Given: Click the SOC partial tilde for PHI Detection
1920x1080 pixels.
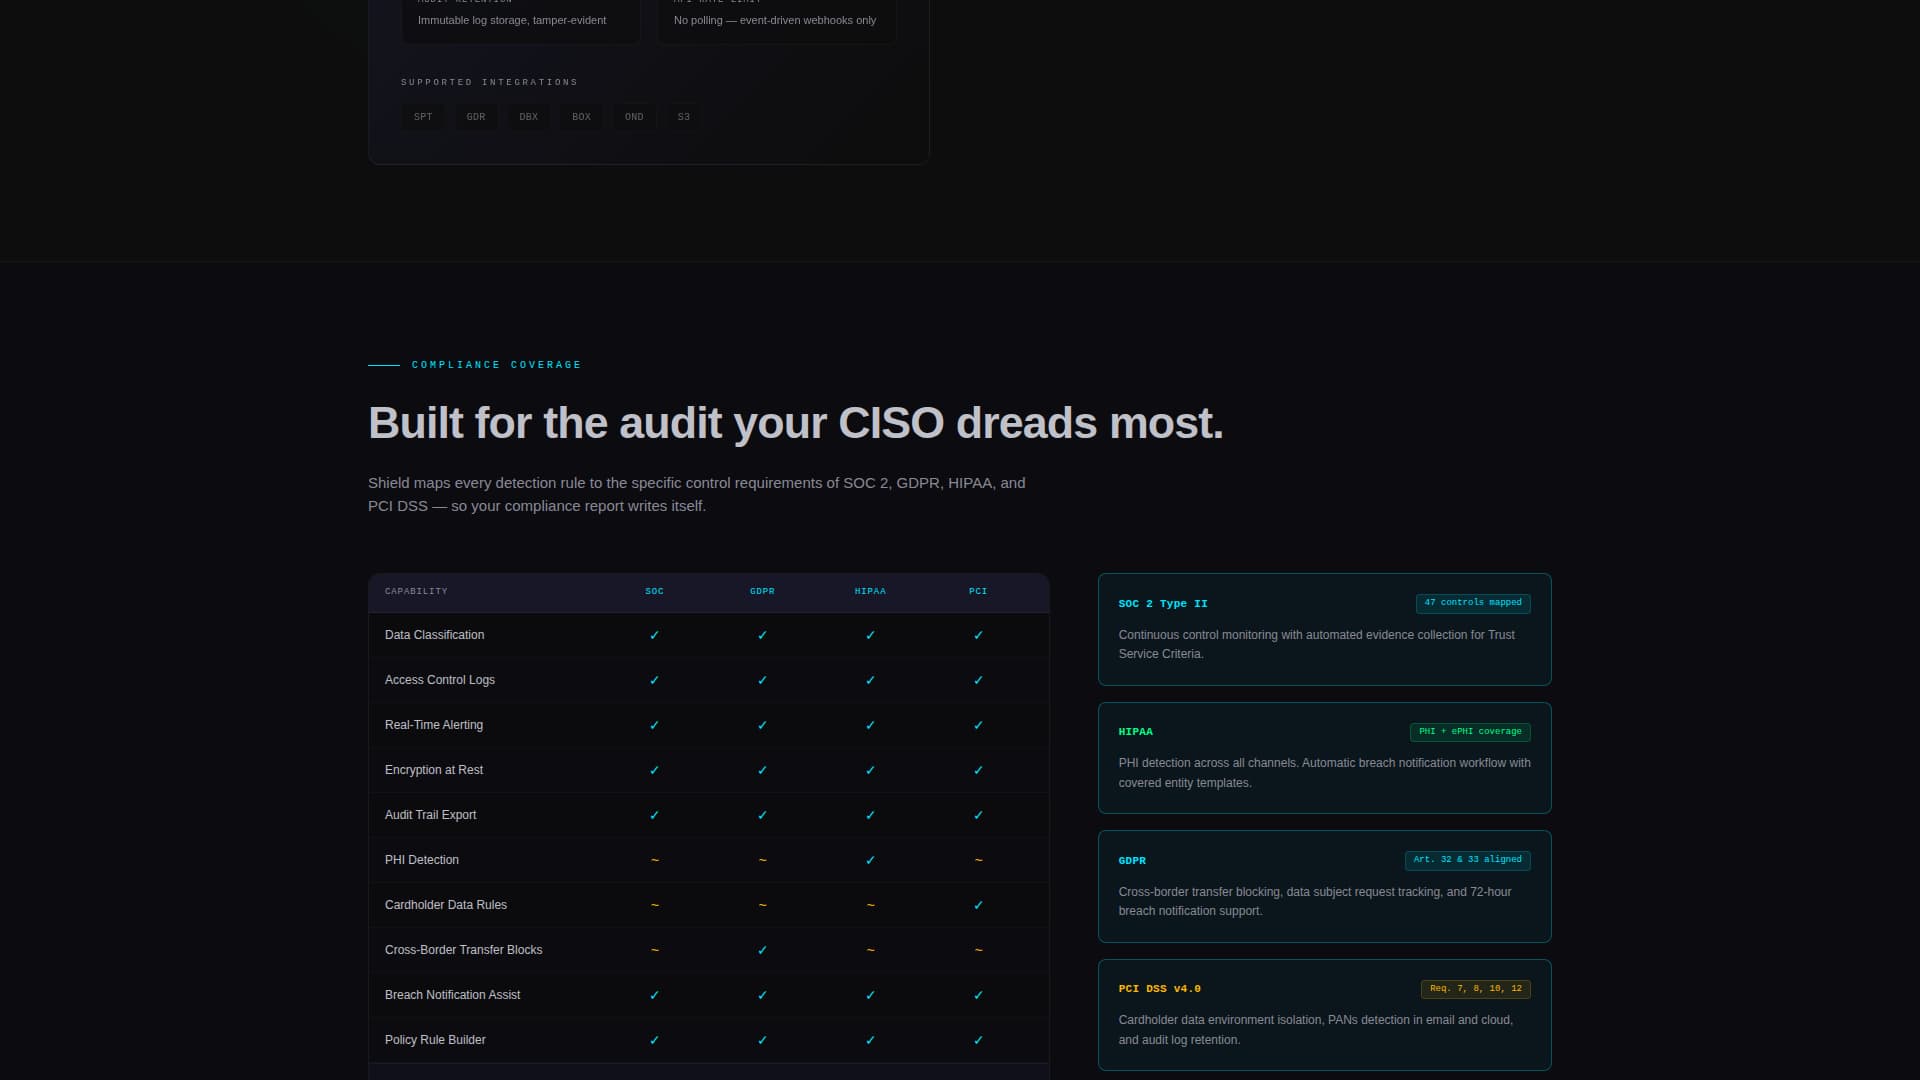Looking at the screenshot, I should [654, 860].
